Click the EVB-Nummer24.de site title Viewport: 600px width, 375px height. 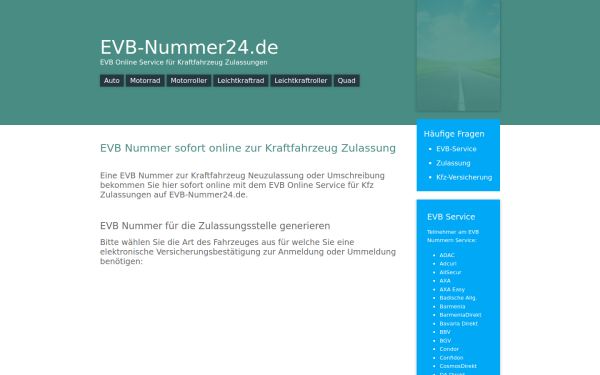coord(189,47)
